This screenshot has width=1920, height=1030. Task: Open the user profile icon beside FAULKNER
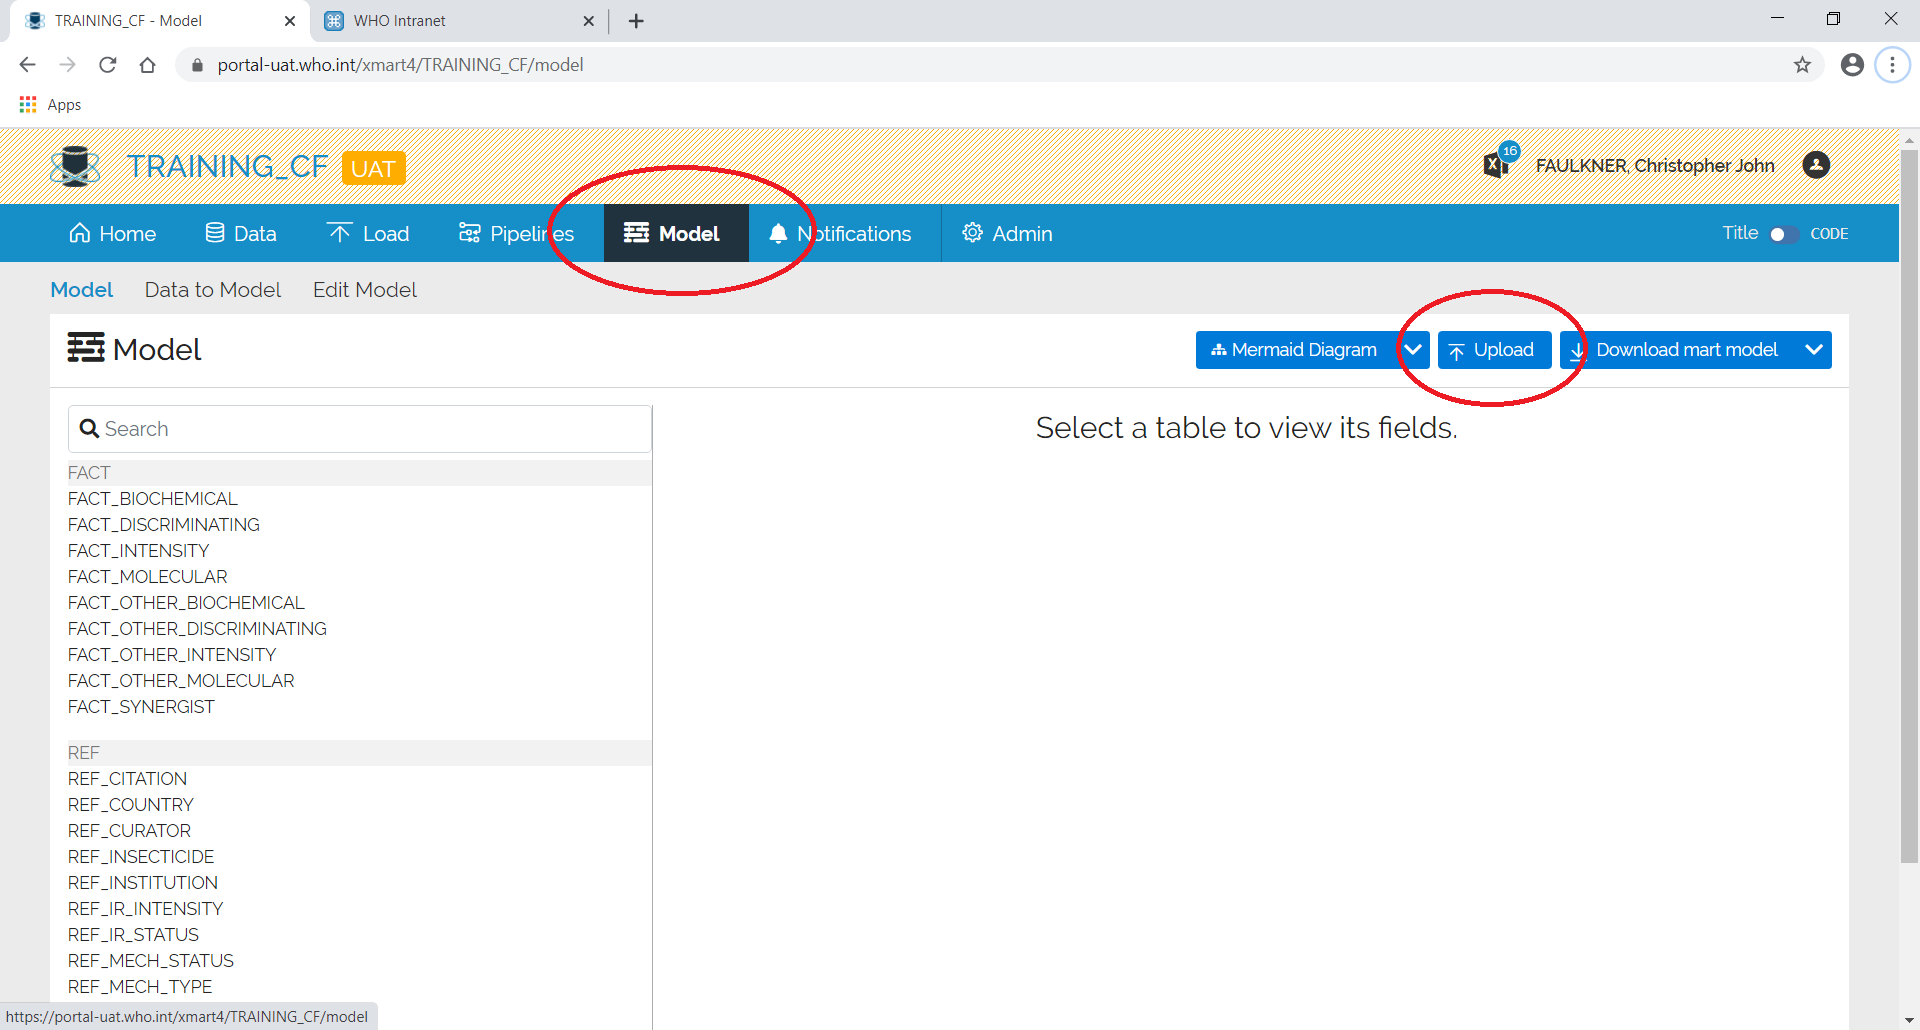(1815, 165)
